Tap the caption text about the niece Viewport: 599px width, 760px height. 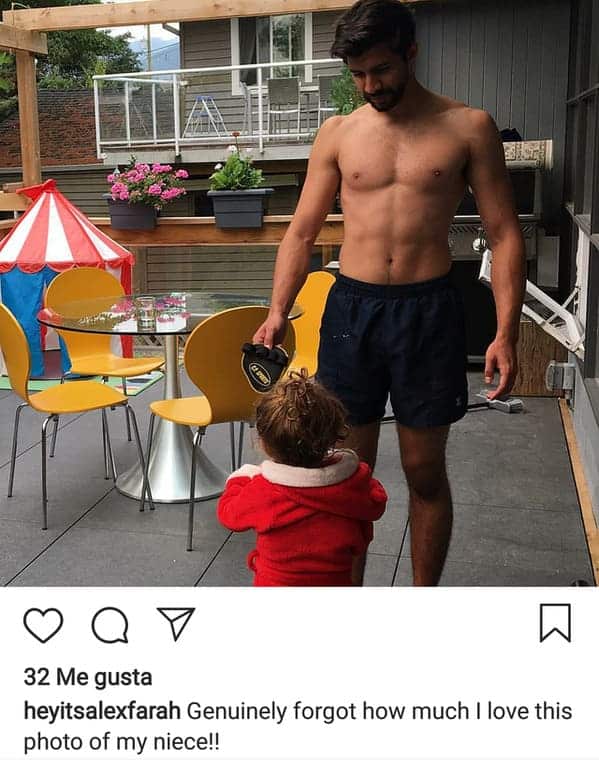click(x=298, y=727)
